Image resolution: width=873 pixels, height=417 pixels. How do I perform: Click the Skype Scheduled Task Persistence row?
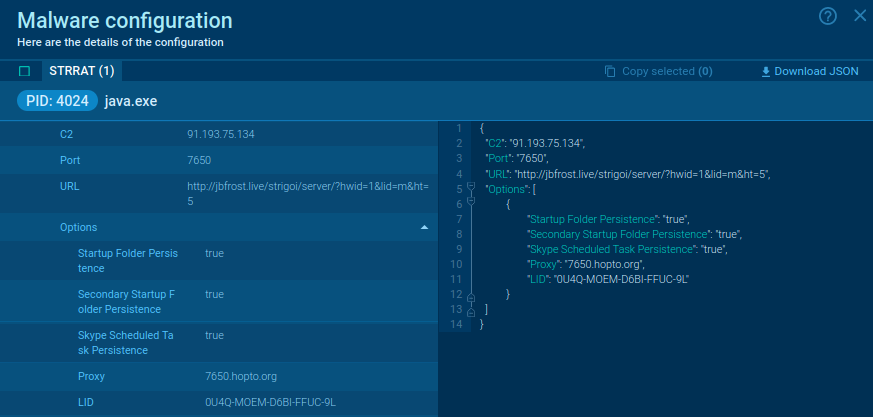click(x=218, y=342)
